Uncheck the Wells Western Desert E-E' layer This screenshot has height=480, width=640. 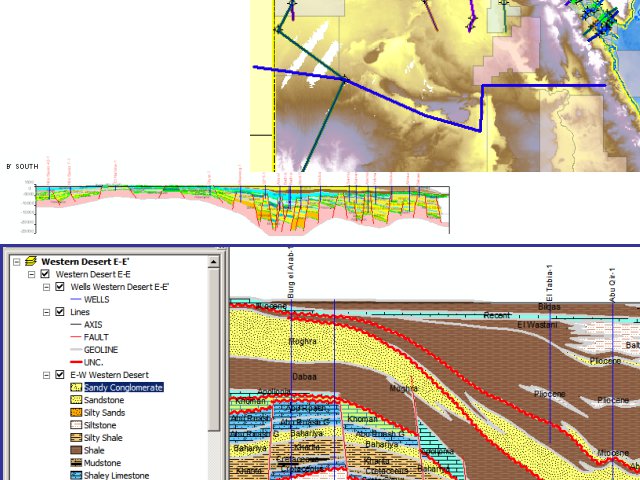60,287
